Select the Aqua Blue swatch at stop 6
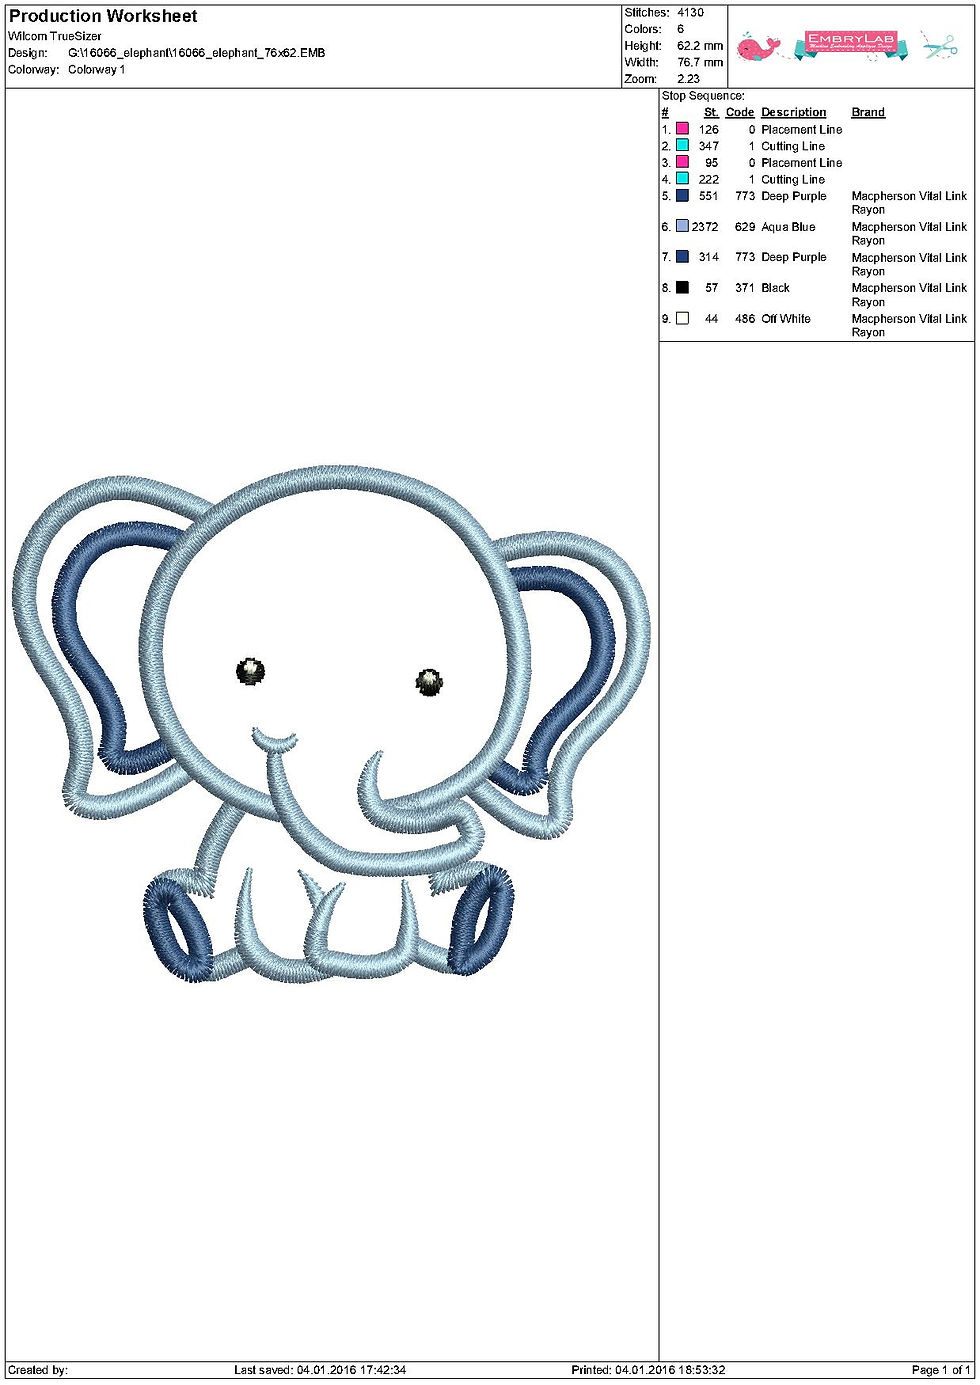 681,227
